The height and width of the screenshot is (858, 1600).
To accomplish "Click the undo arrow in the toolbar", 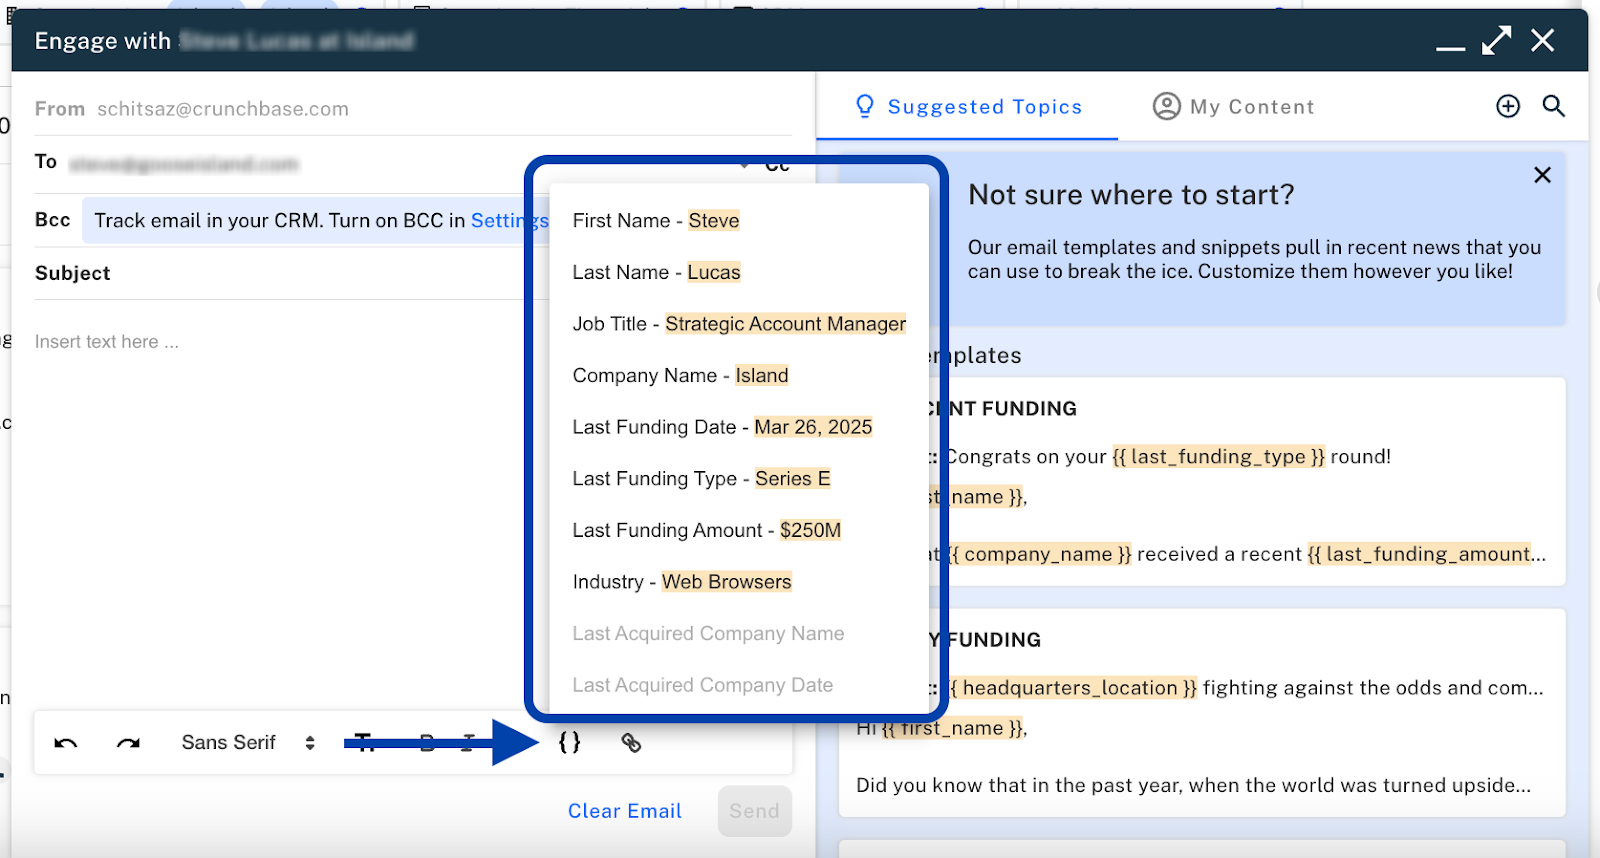I will [66, 742].
